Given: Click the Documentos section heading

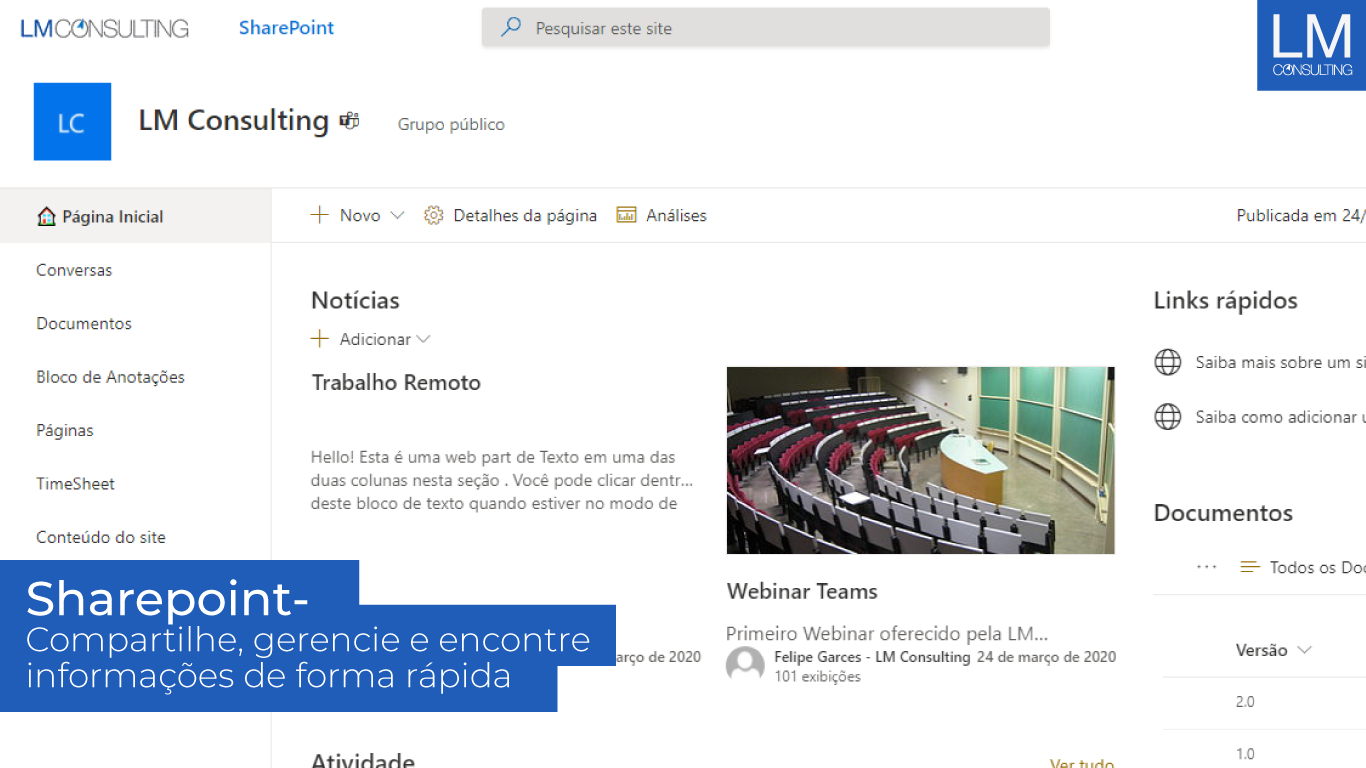Looking at the screenshot, I should click(x=1223, y=513).
